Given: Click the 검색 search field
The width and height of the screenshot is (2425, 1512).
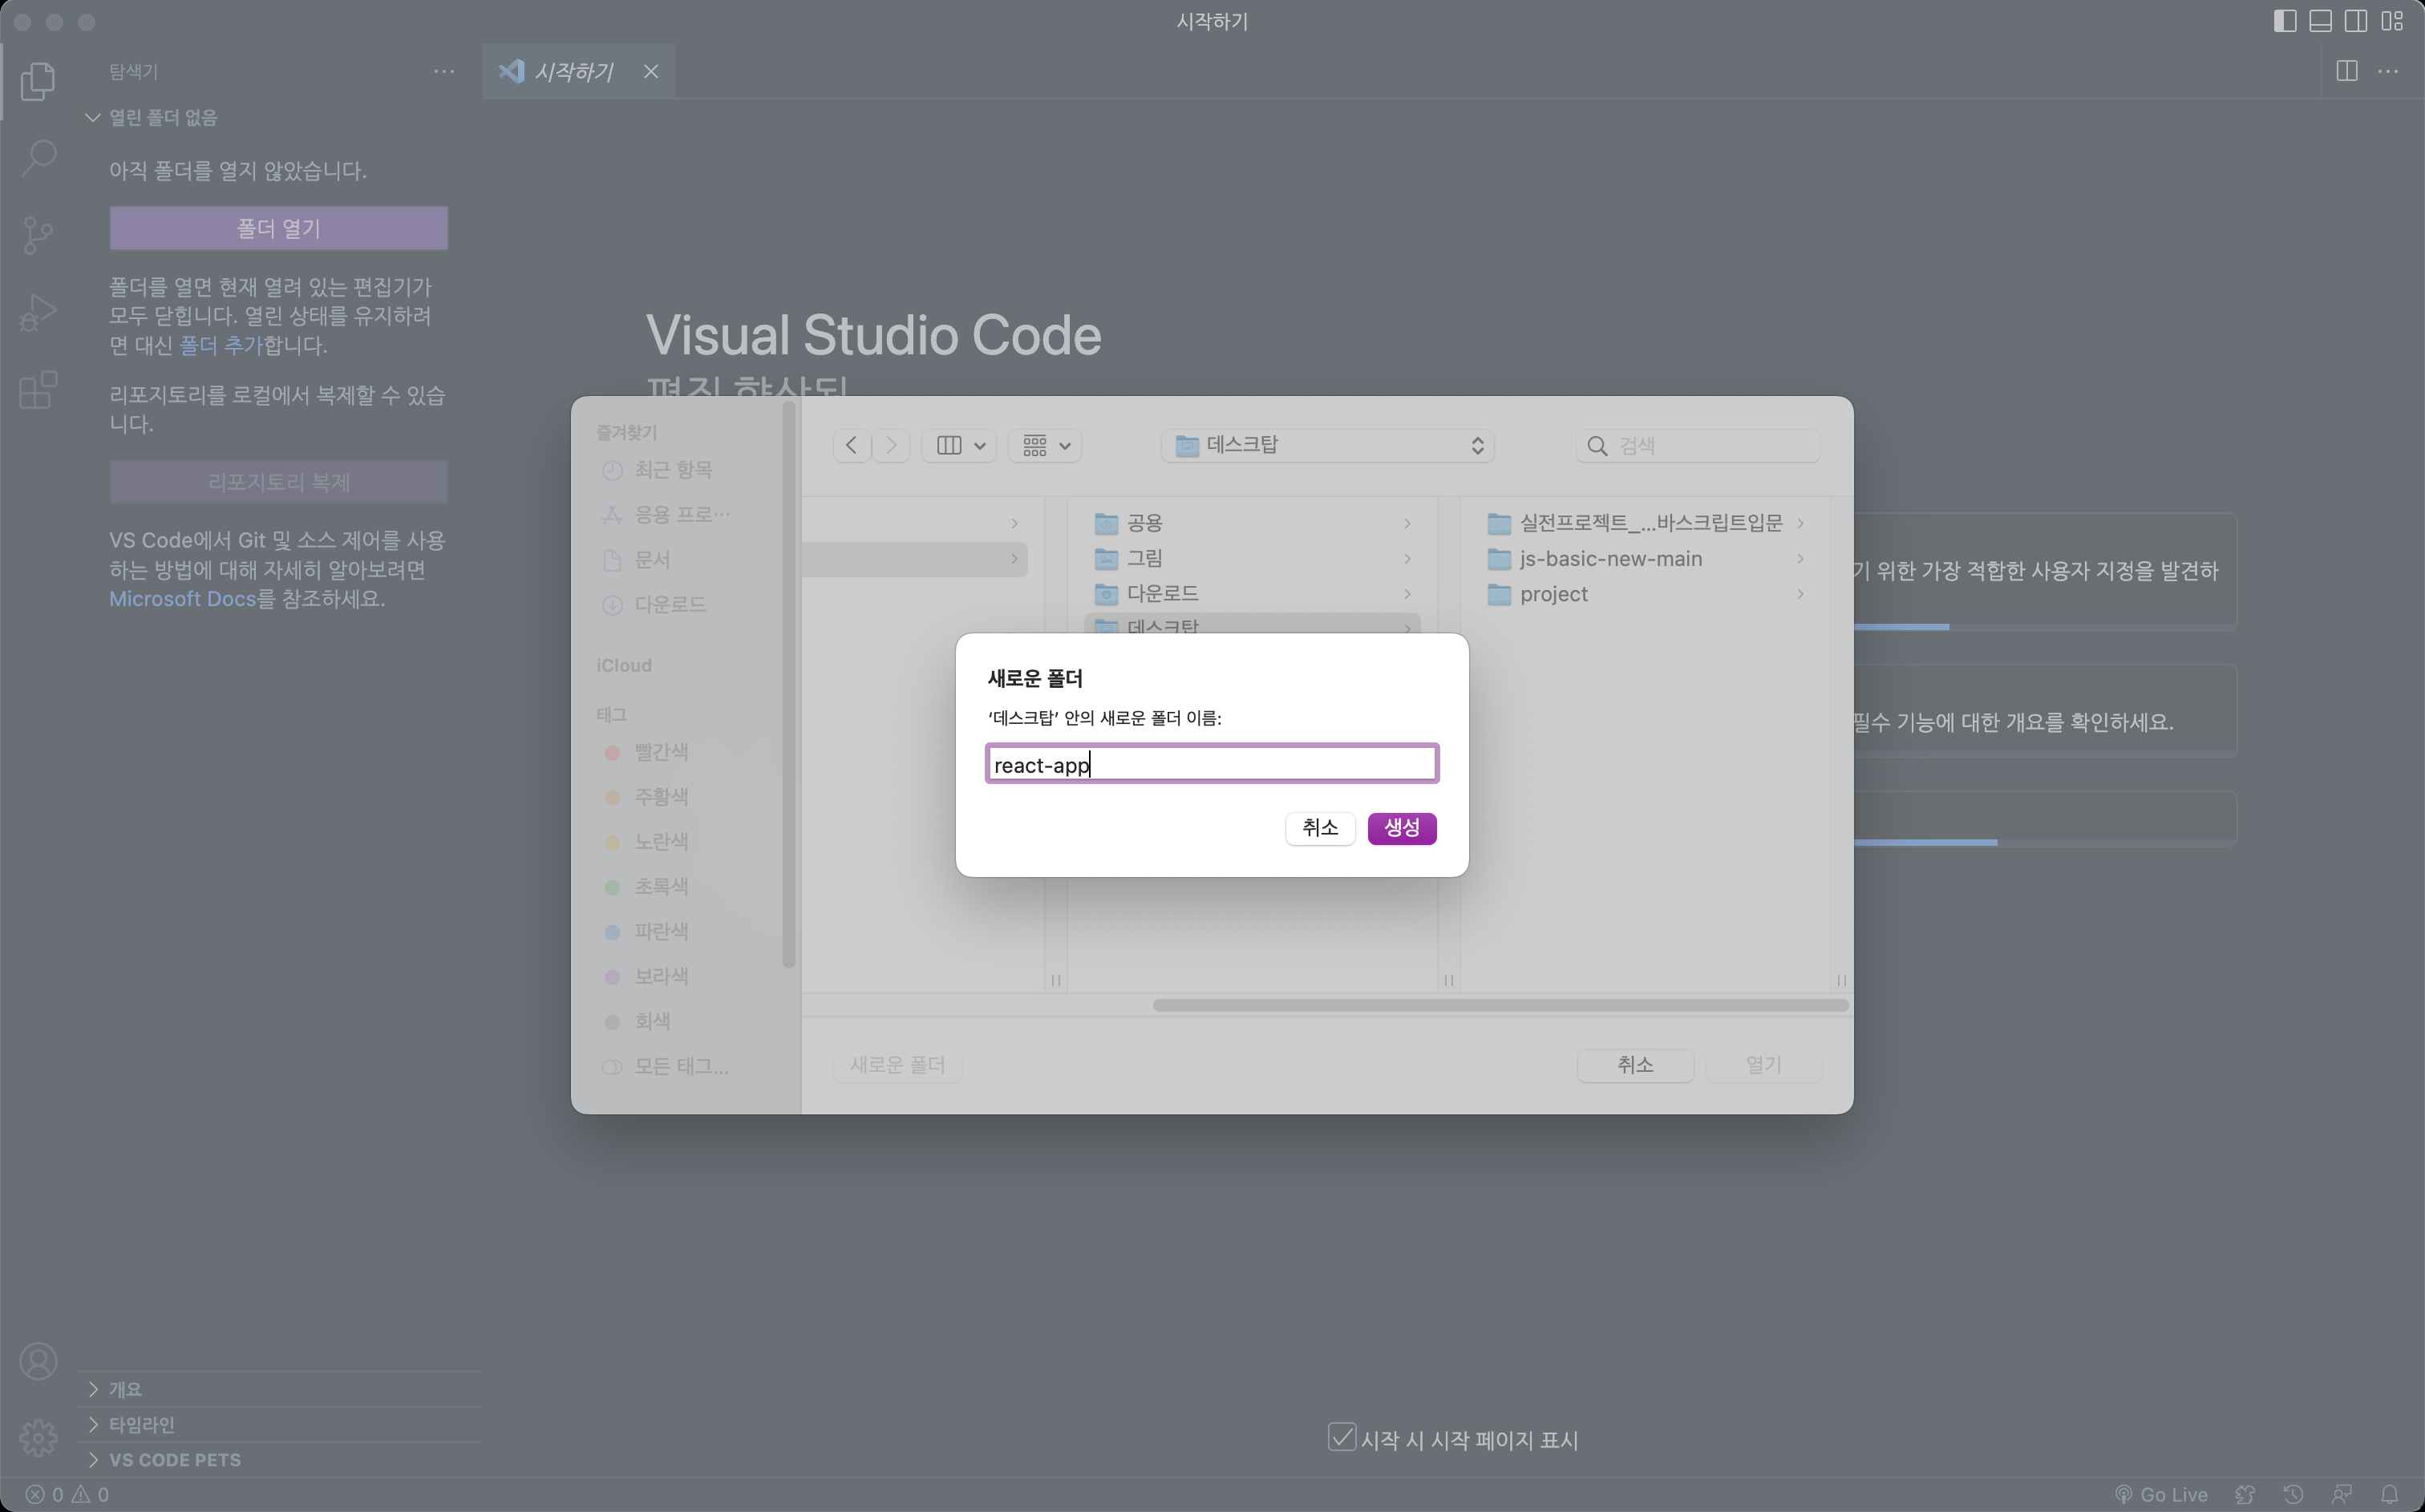Looking at the screenshot, I should [1698, 445].
